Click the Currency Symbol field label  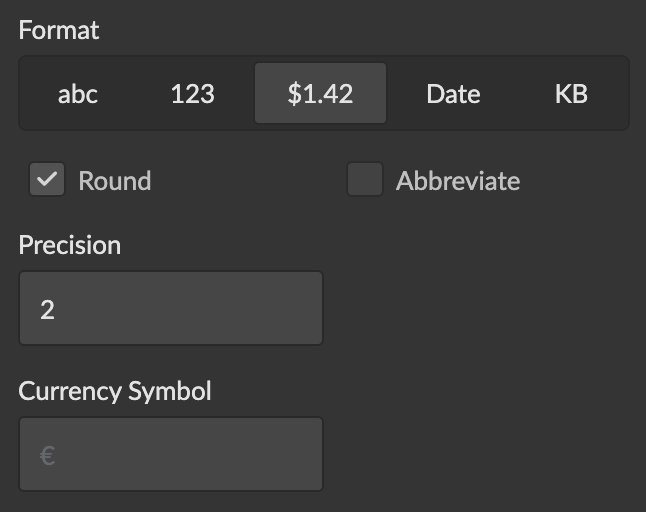coord(115,390)
